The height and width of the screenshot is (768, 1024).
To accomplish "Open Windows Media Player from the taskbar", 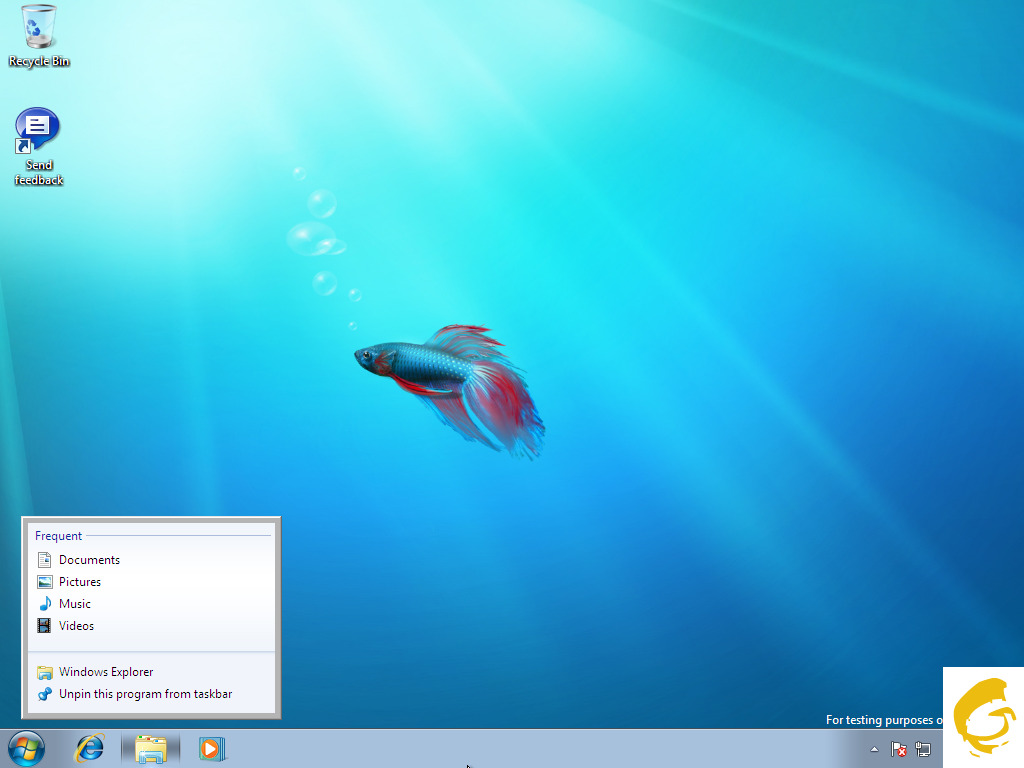I will 211,748.
